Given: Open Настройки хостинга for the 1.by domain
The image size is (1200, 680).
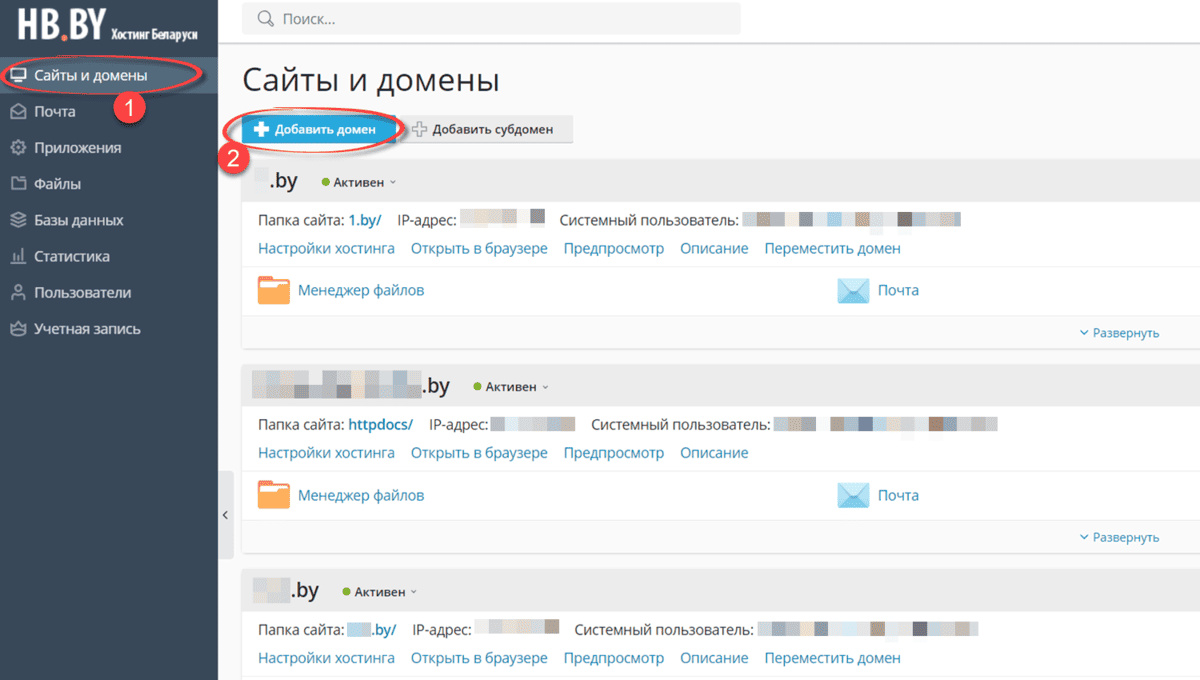Looking at the screenshot, I should tap(327, 248).
